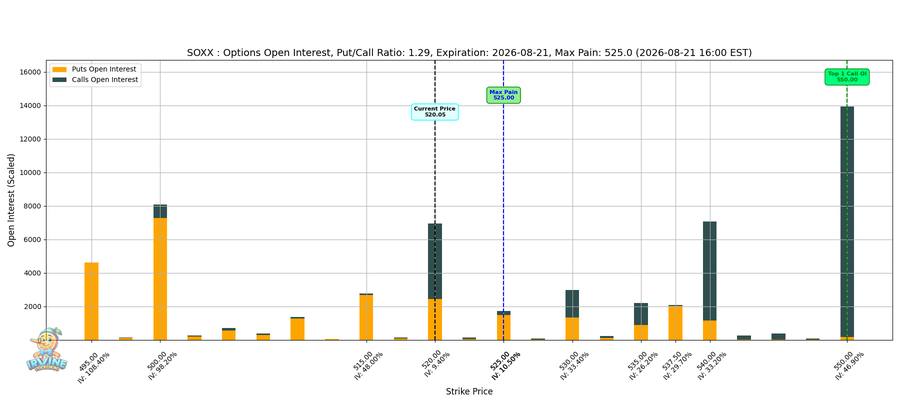Click the calls segment of the 530.00 bar
The image size is (900, 400).
(x=572, y=304)
